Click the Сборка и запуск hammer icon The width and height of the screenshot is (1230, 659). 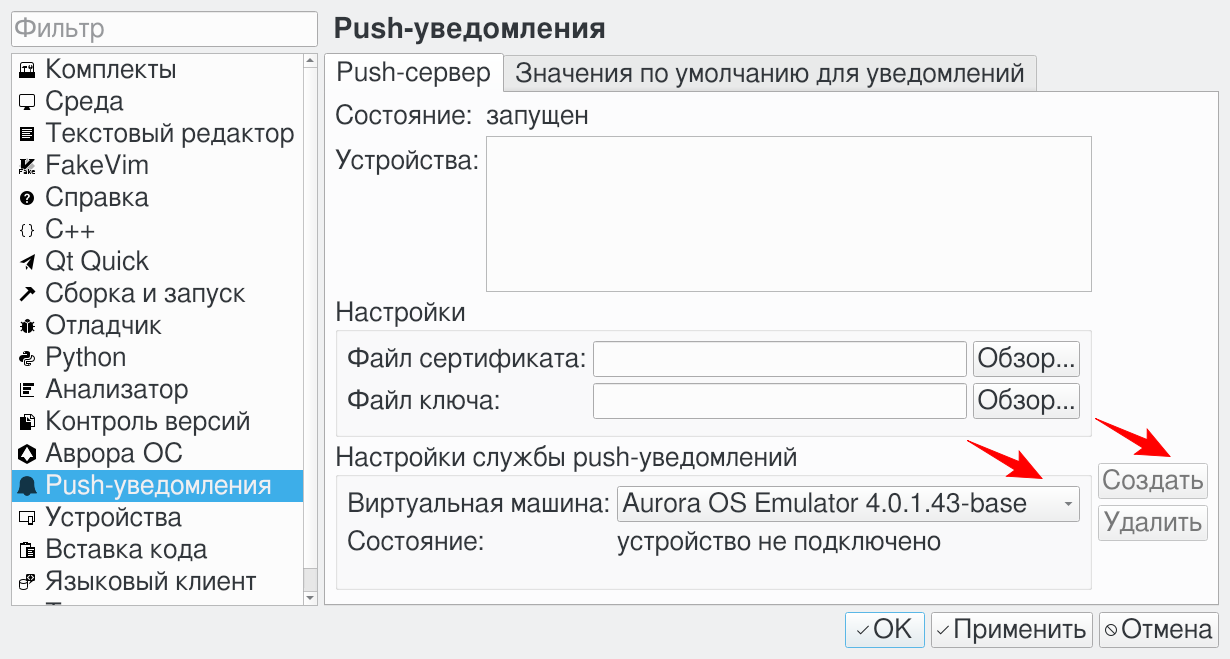(x=27, y=294)
